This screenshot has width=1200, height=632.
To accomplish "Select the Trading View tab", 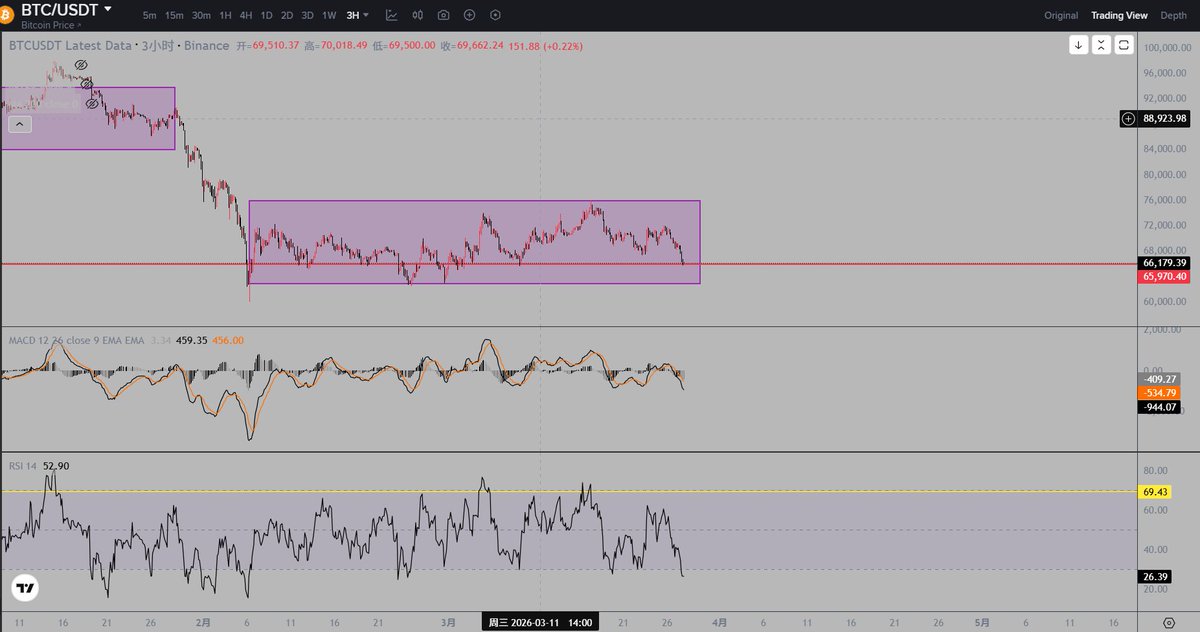I will coord(1119,15).
